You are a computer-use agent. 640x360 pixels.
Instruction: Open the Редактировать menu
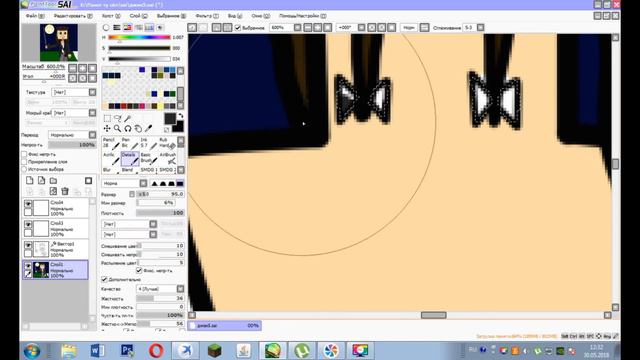point(73,16)
